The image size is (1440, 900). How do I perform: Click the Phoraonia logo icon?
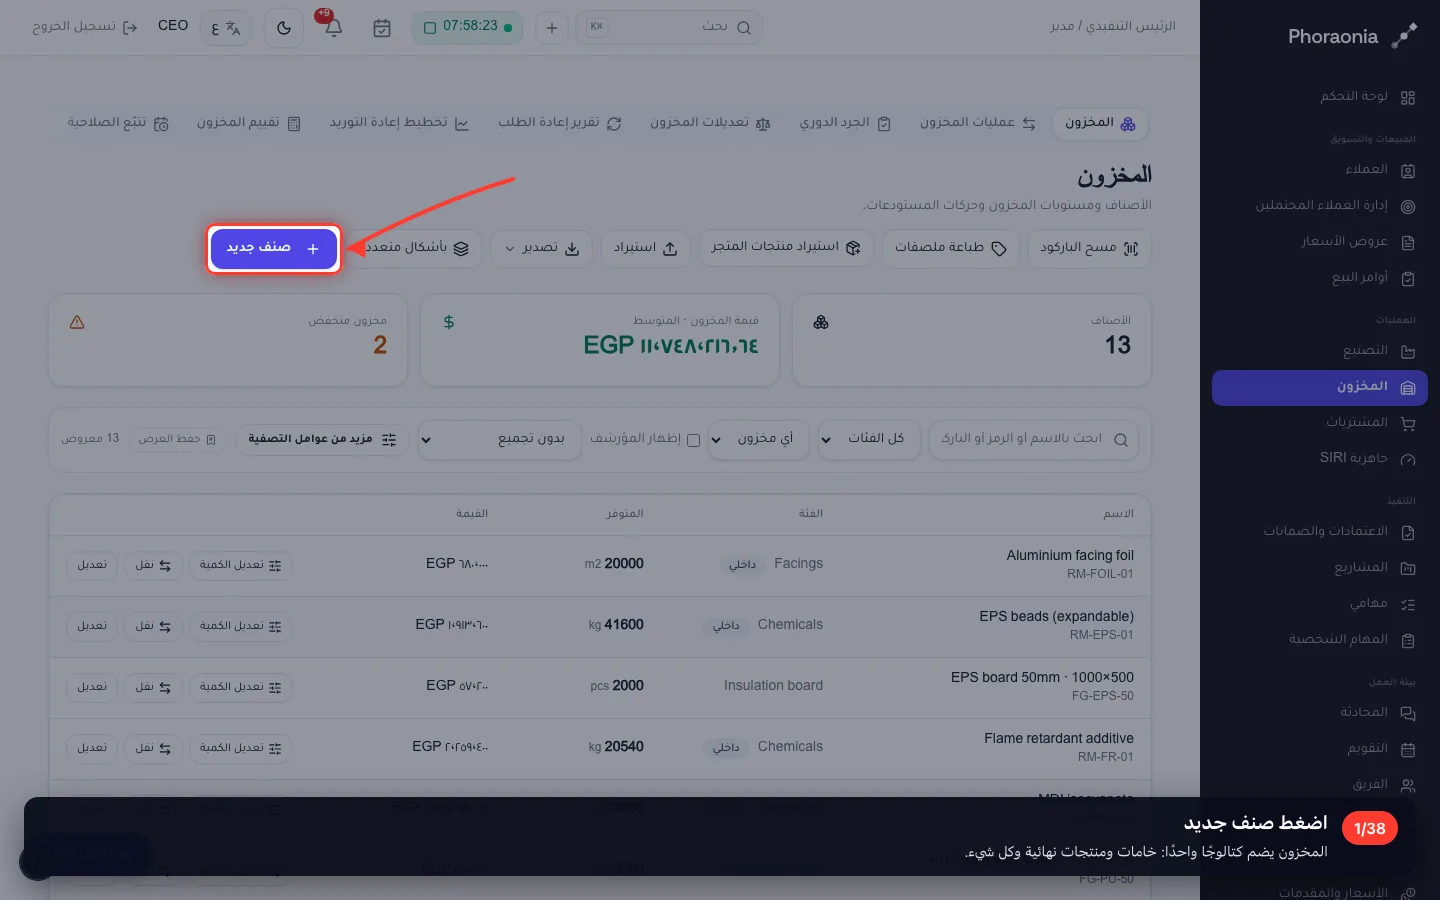click(1404, 36)
